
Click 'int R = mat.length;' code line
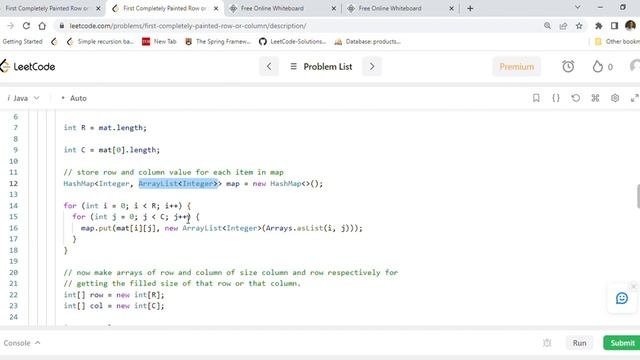coord(105,128)
